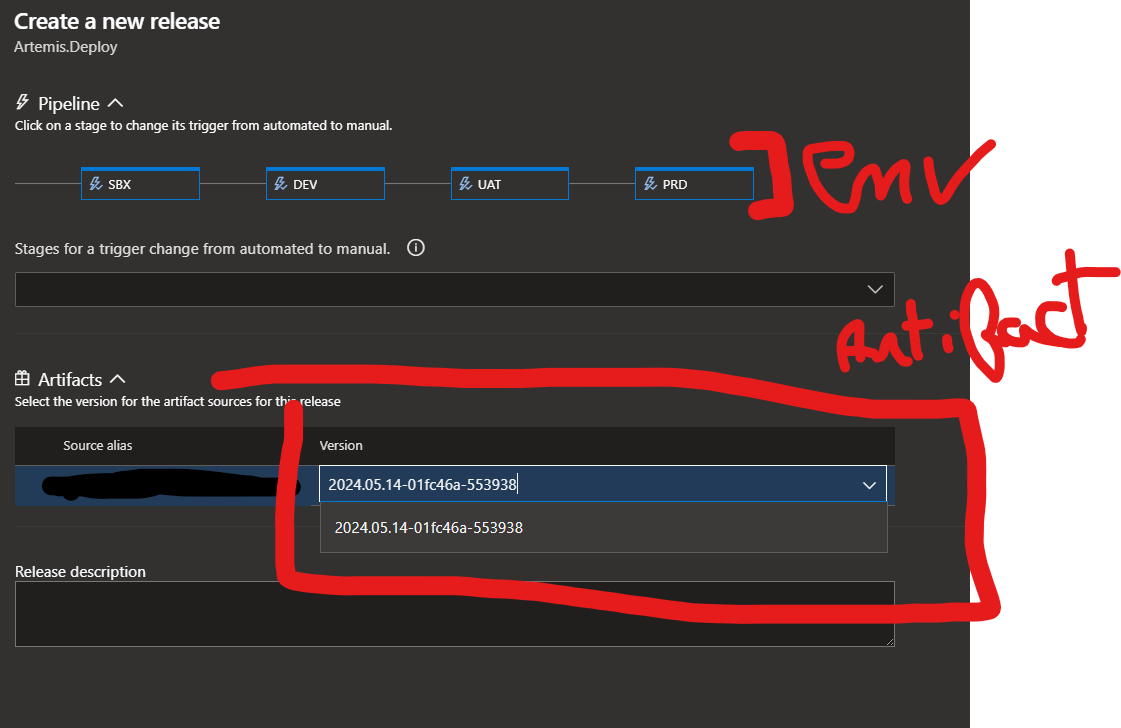This screenshot has height=728, width=1121.
Task: Open the info tooltip icon beside stages label
Action: point(415,248)
